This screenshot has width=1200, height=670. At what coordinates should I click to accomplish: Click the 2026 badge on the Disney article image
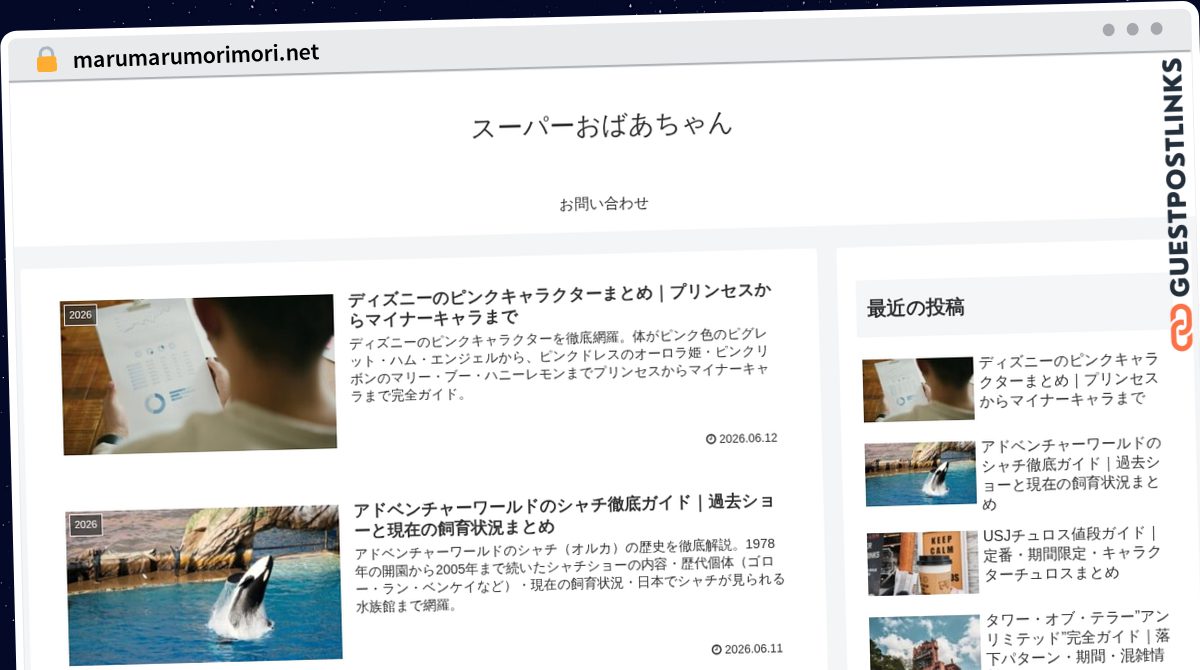80,315
